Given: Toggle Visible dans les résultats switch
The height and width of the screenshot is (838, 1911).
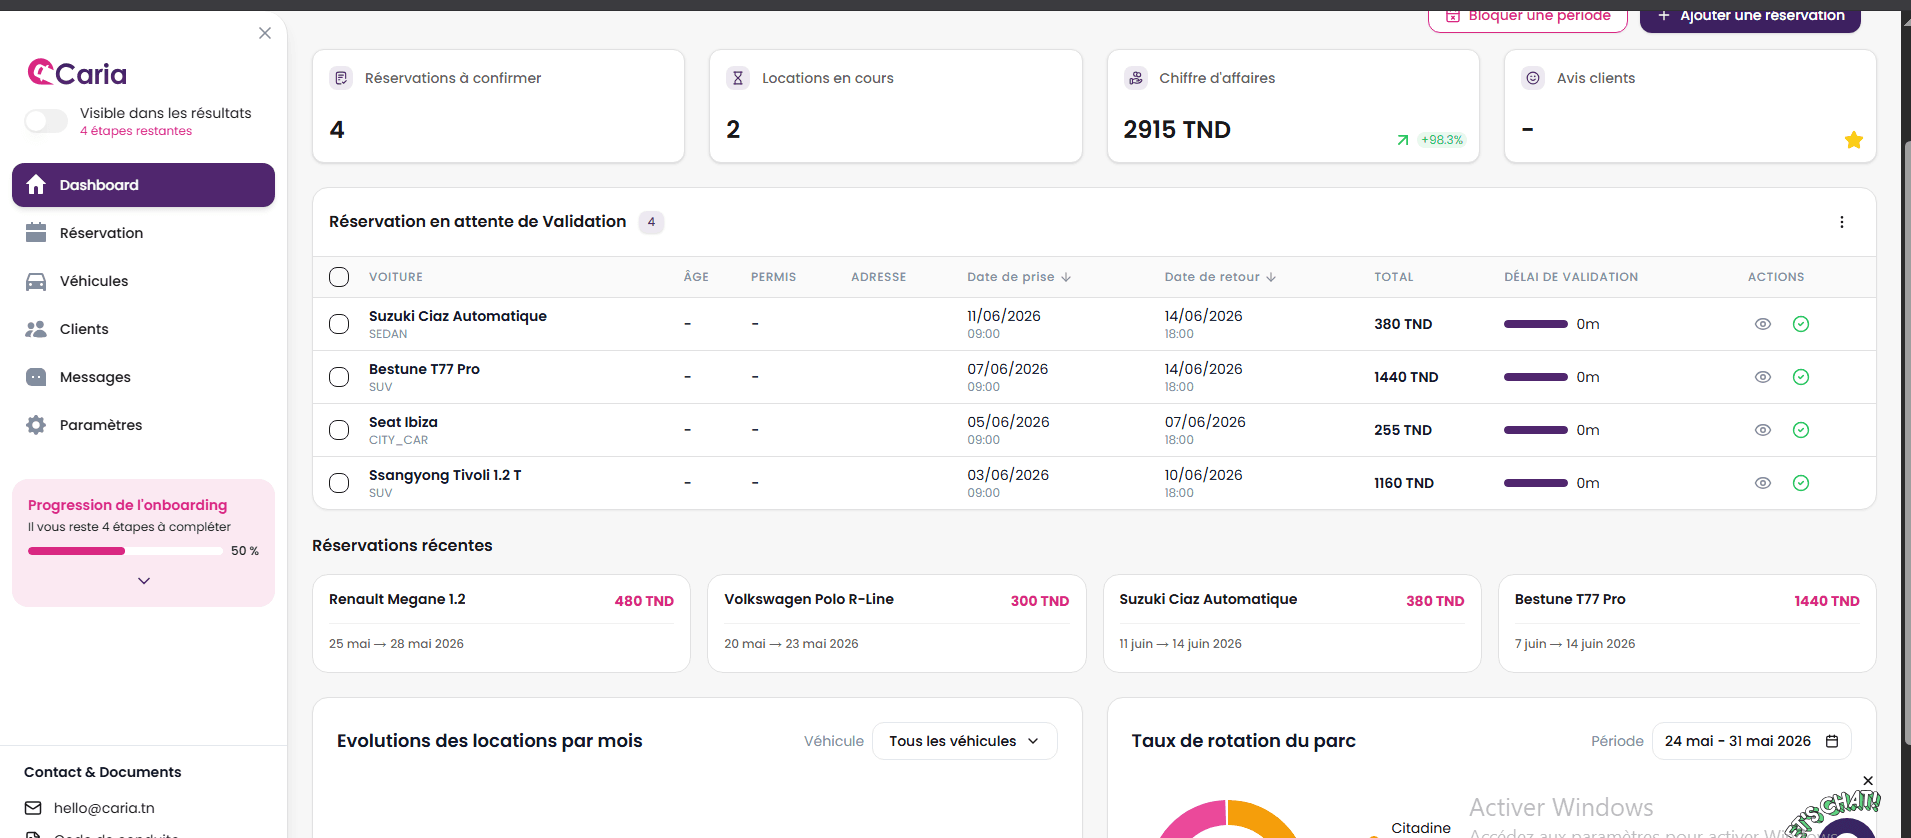Looking at the screenshot, I should click(46, 121).
